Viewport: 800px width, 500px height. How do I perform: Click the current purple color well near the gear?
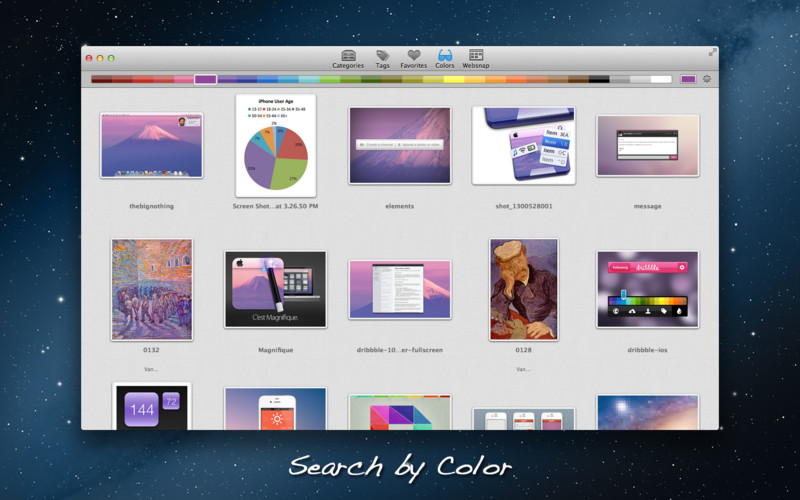pyautogui.click(x=688, y=79)
